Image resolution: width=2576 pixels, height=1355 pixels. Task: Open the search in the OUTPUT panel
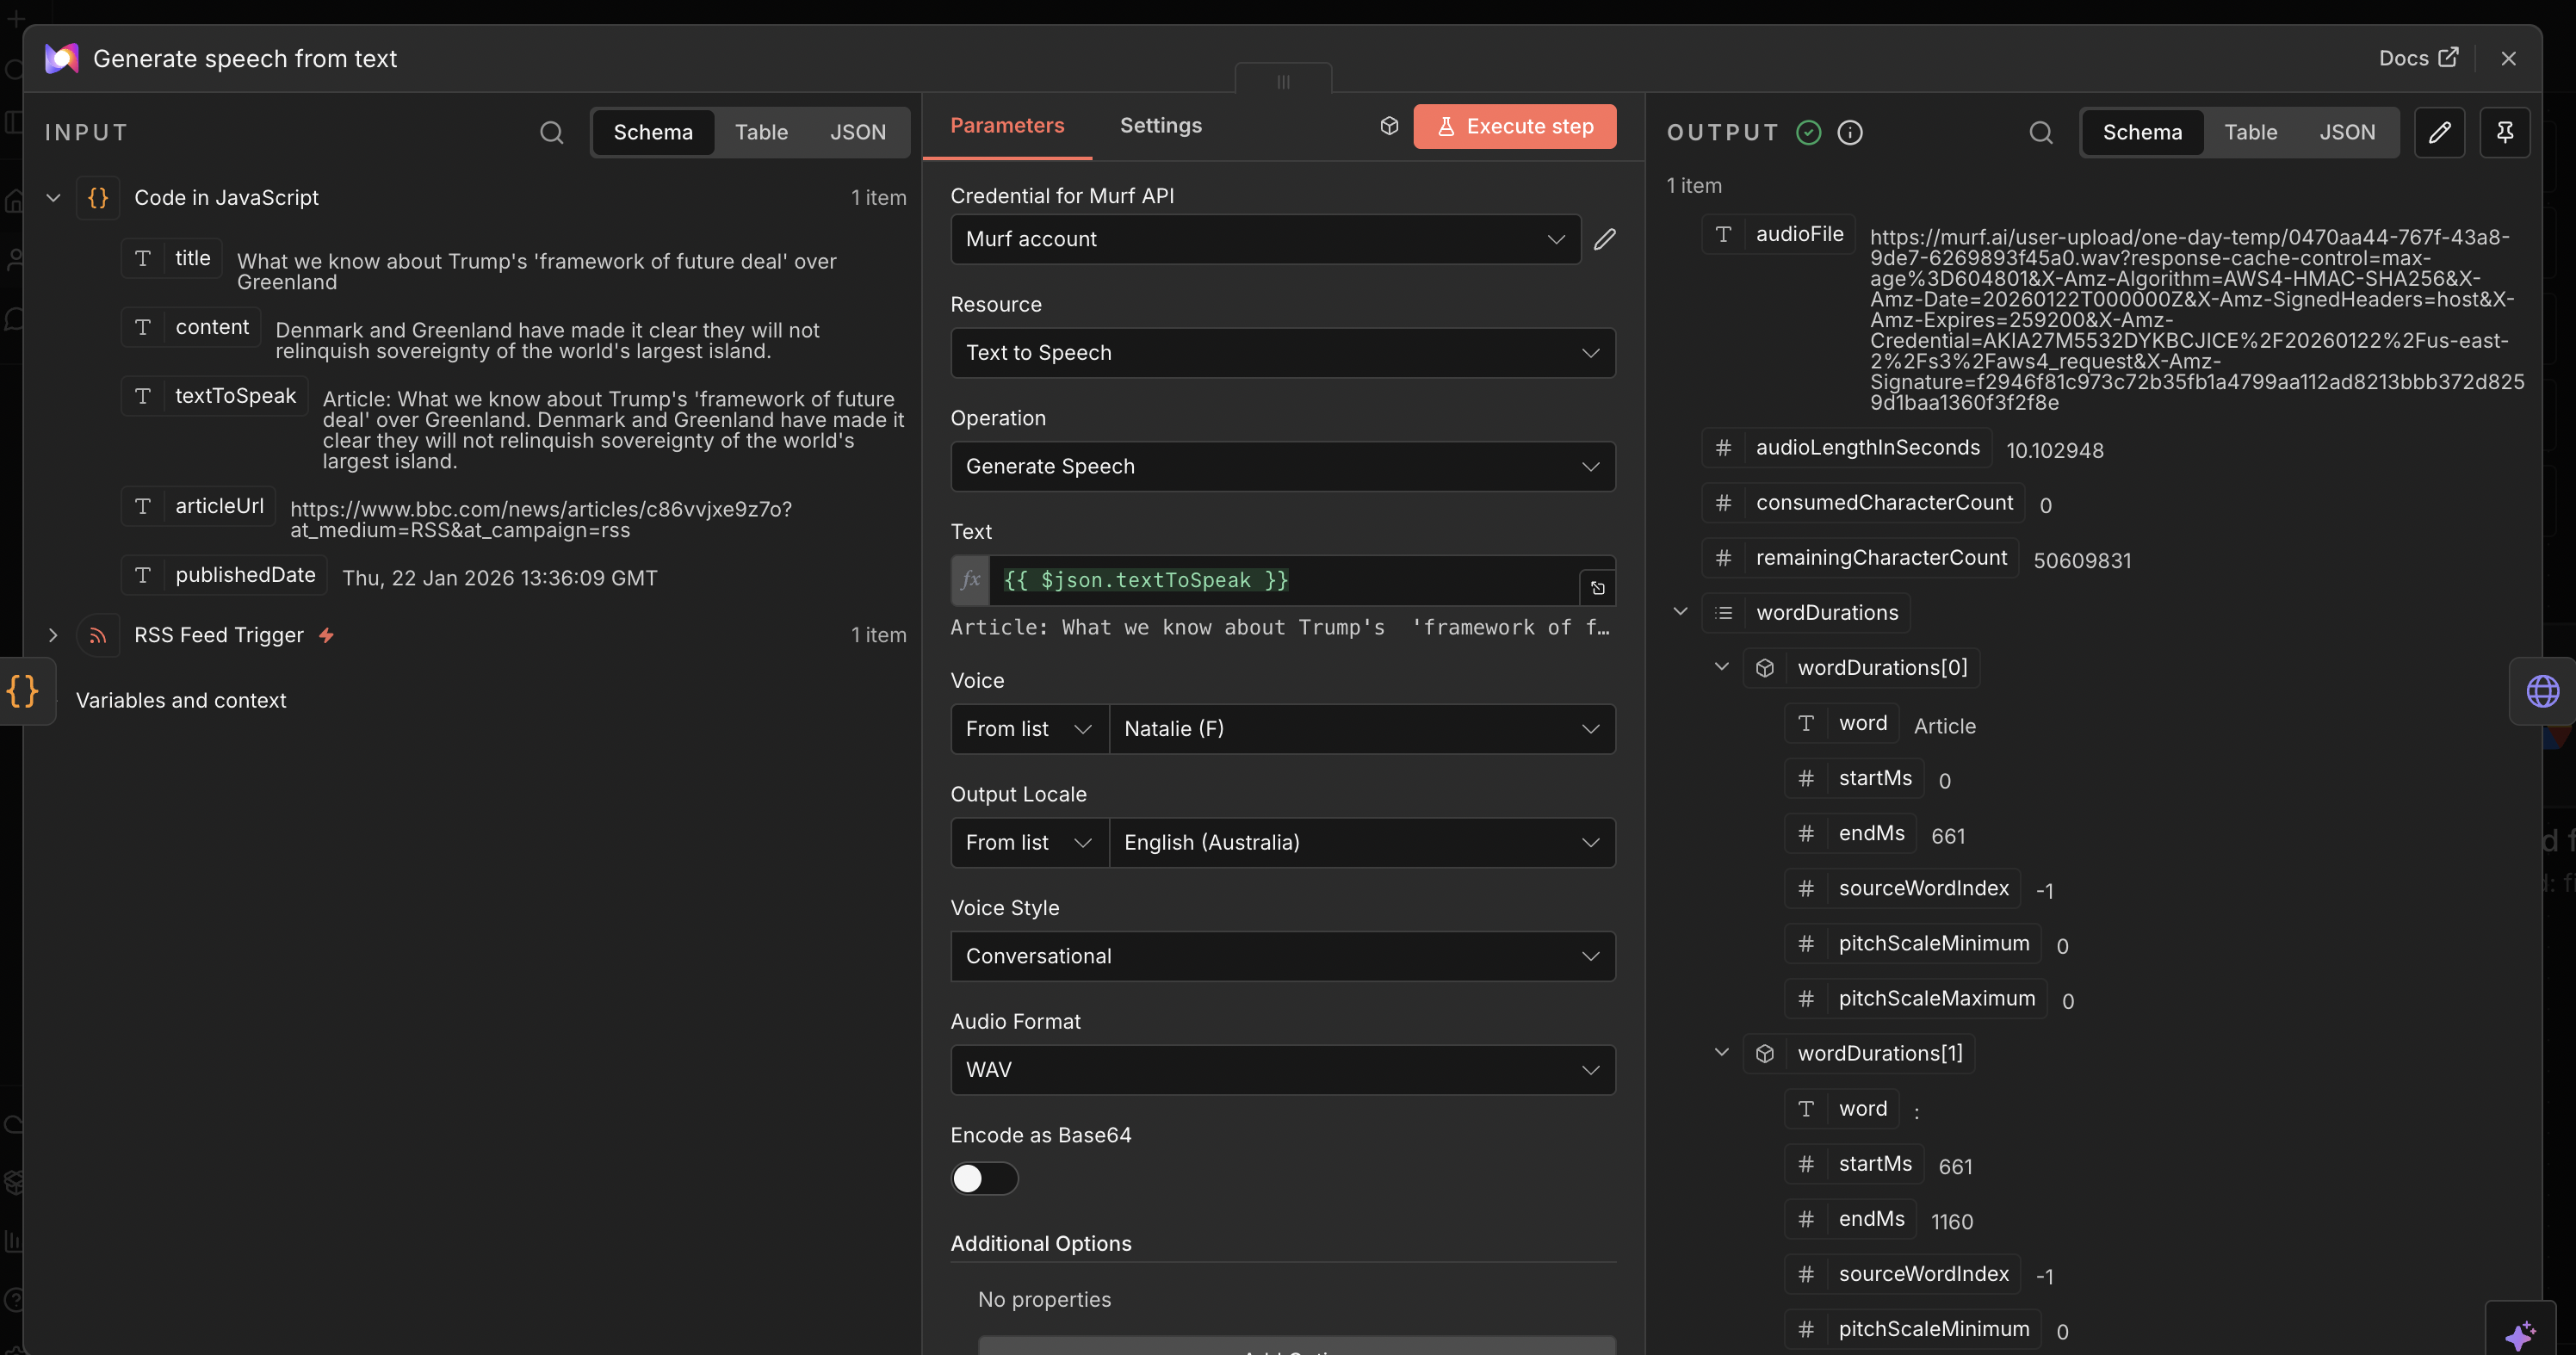click(x=2041, y=132)
